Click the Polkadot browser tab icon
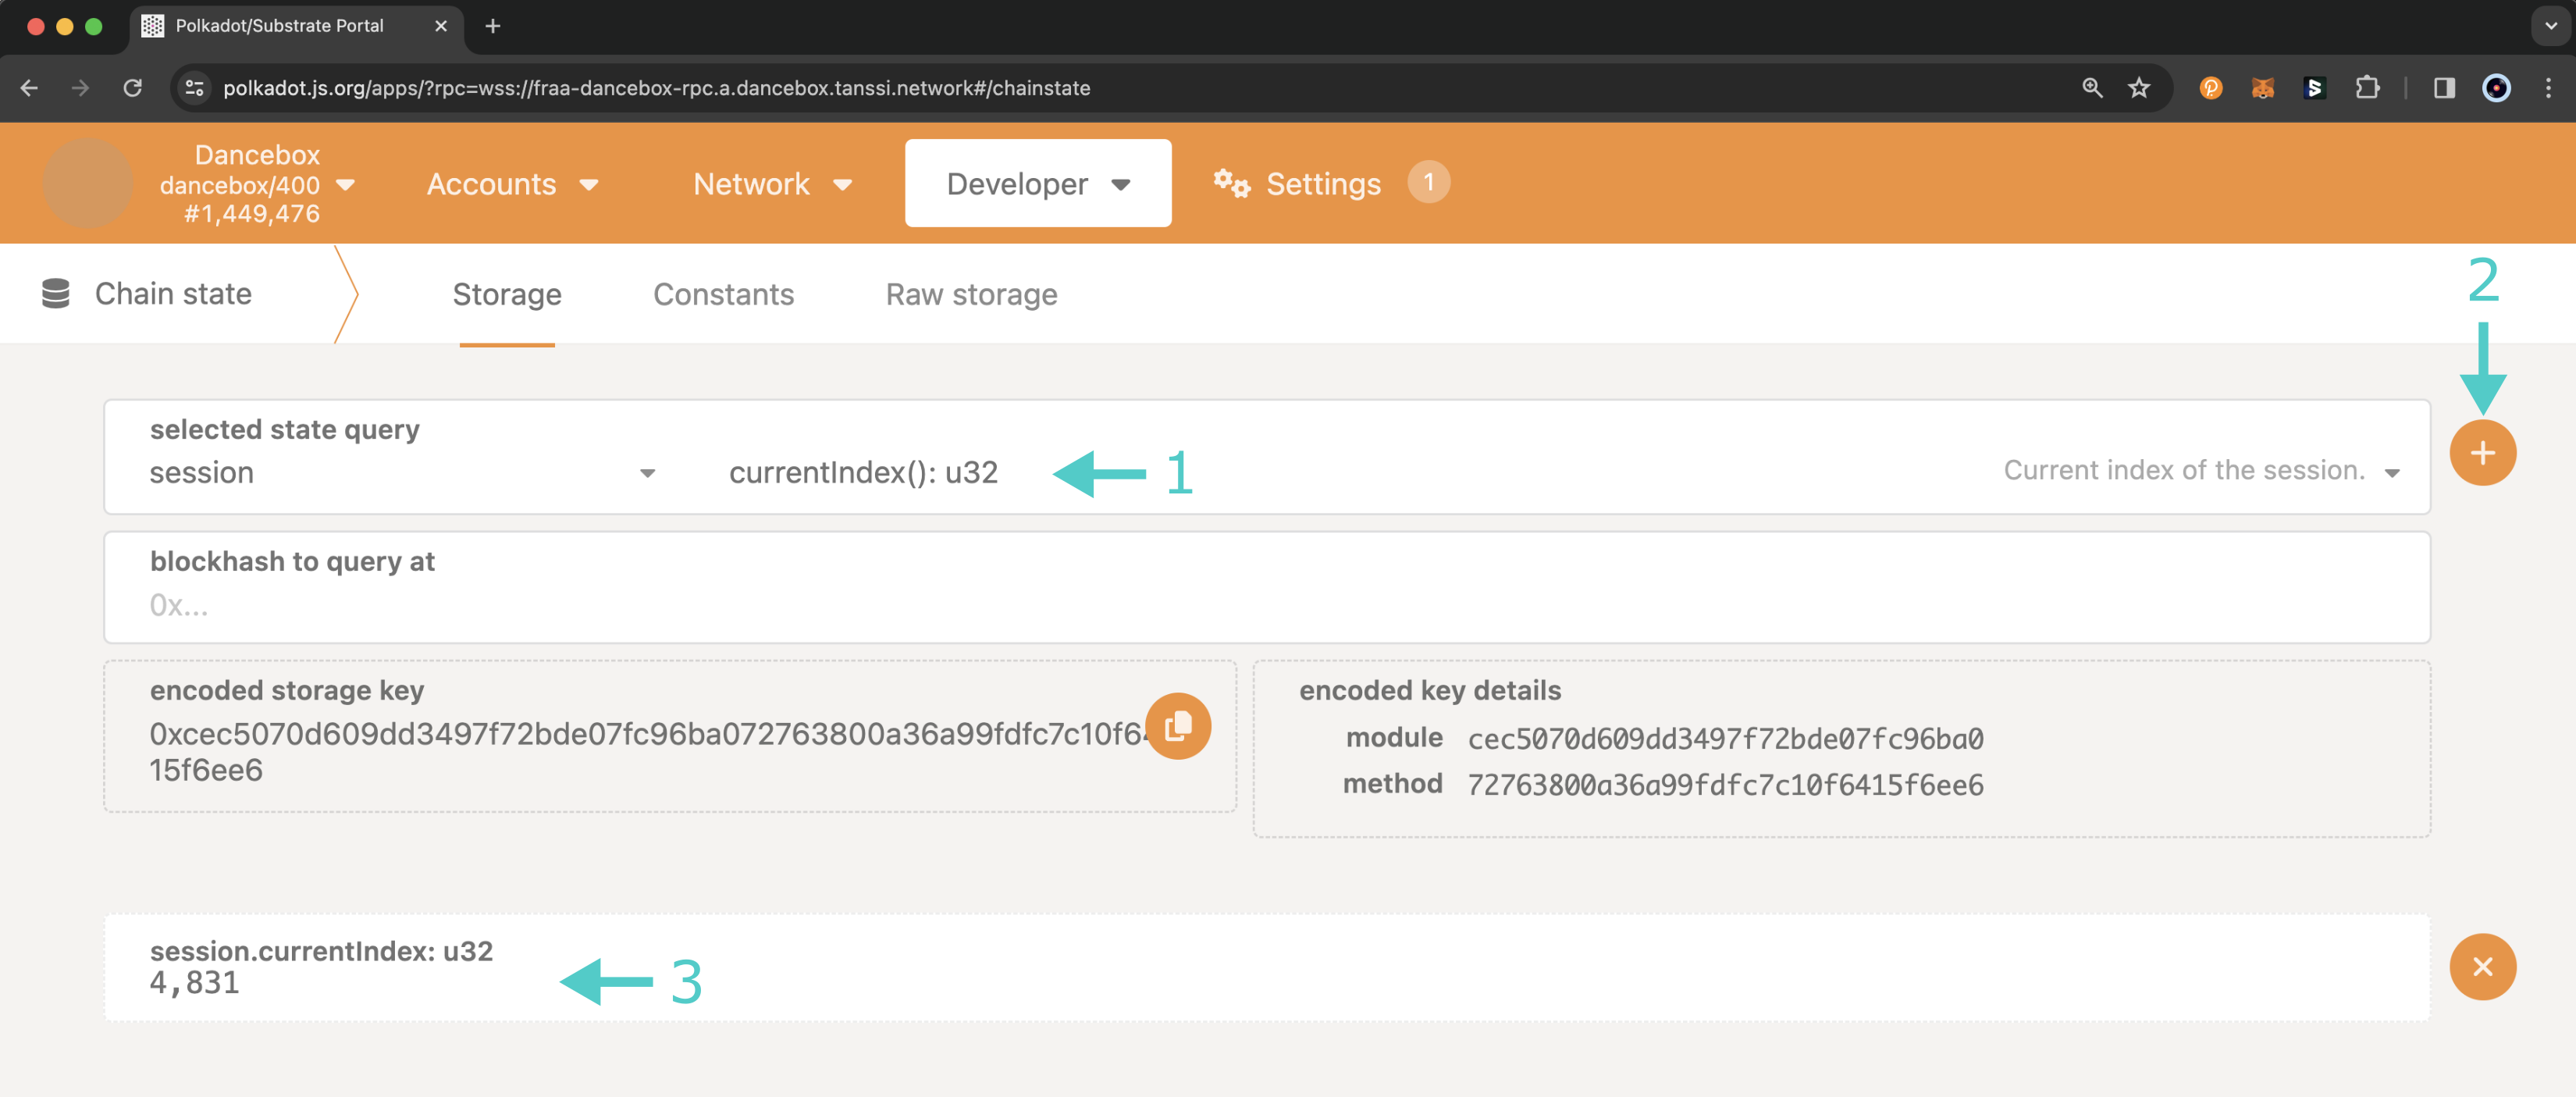Image resolution: width=2576 pixels, height=1097 pixels. click(x=151, y=25)
